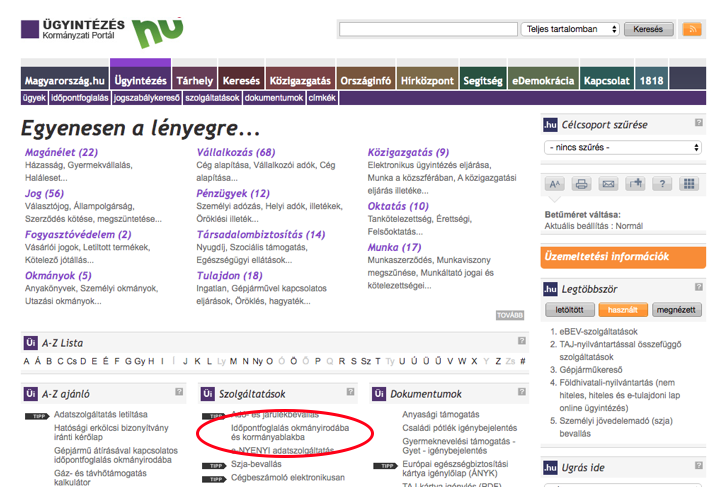Screen dimensions: 721x503
Task: Click the grid view icon
Action: pos(689,184)
